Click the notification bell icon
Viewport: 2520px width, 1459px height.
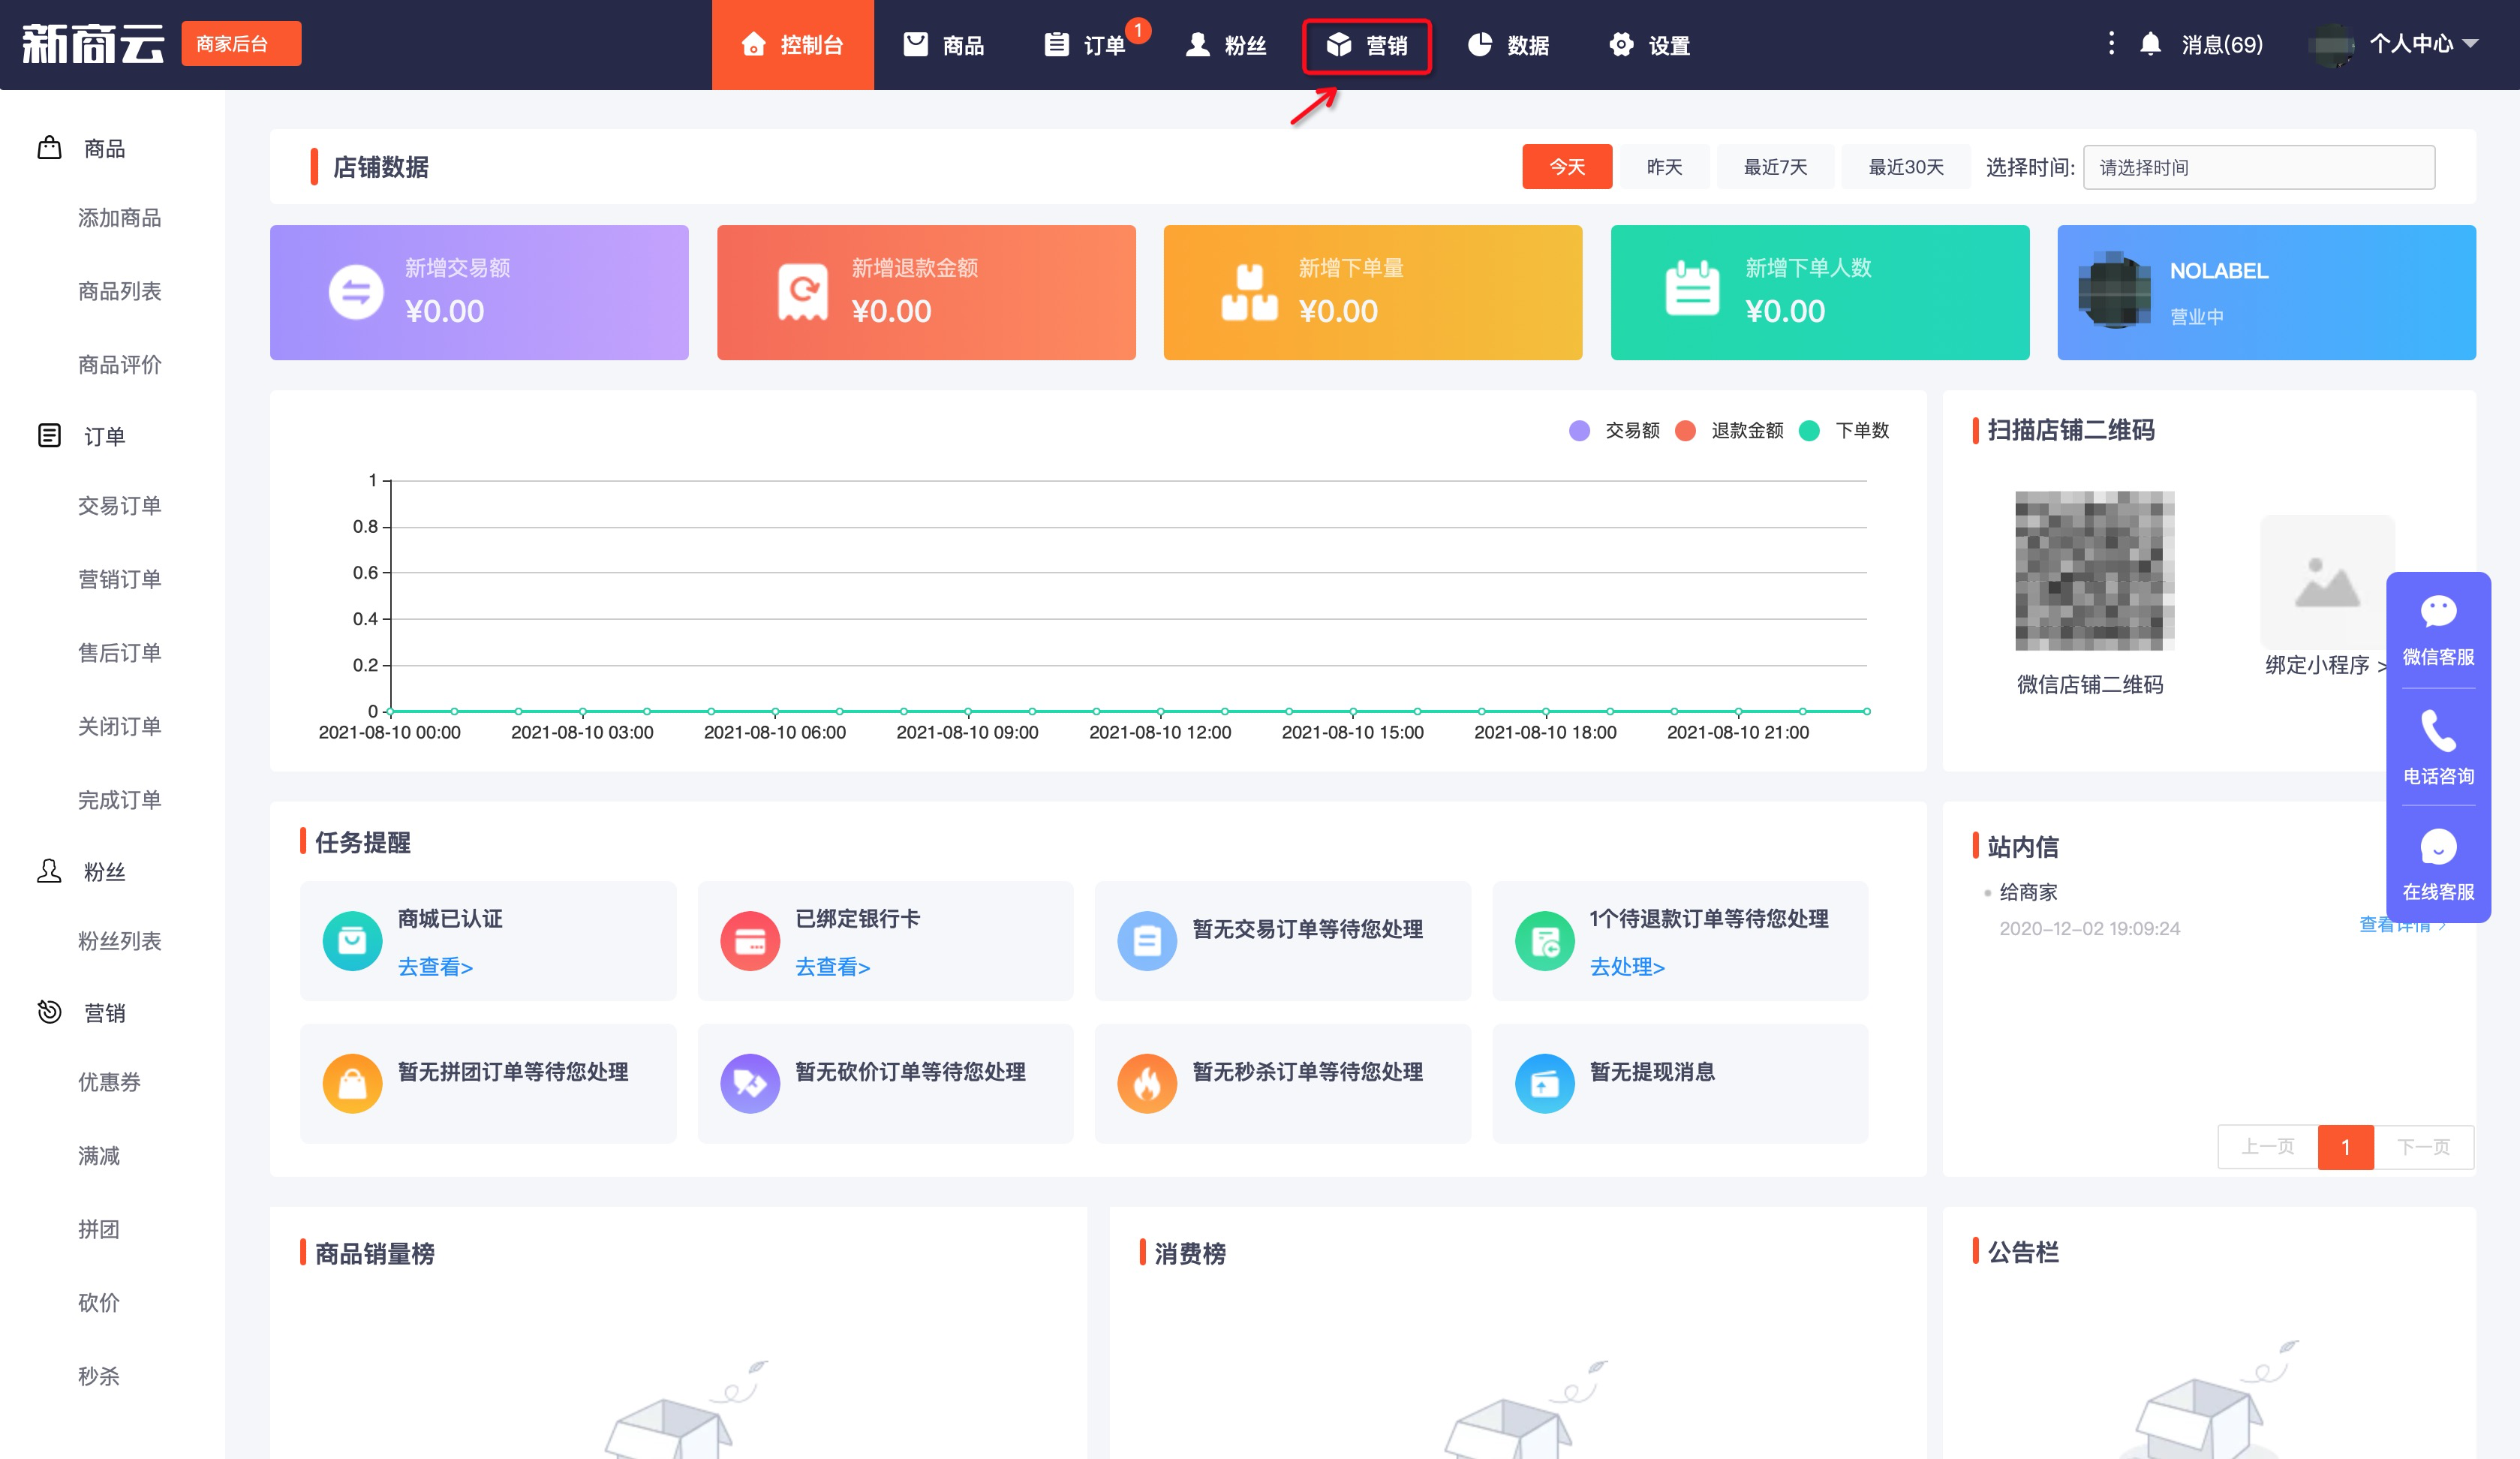tap(2150, 44)
